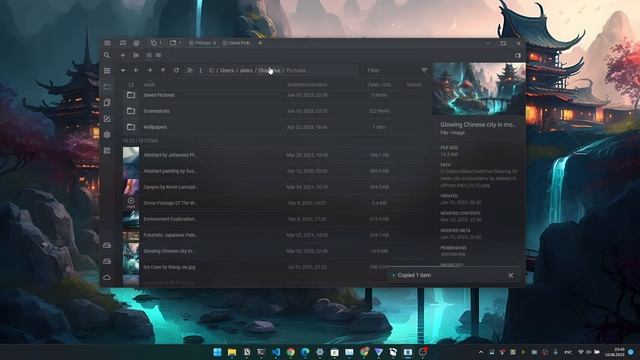
Task: Show hidden system tray icons chevron
Action: click(481, 352)
